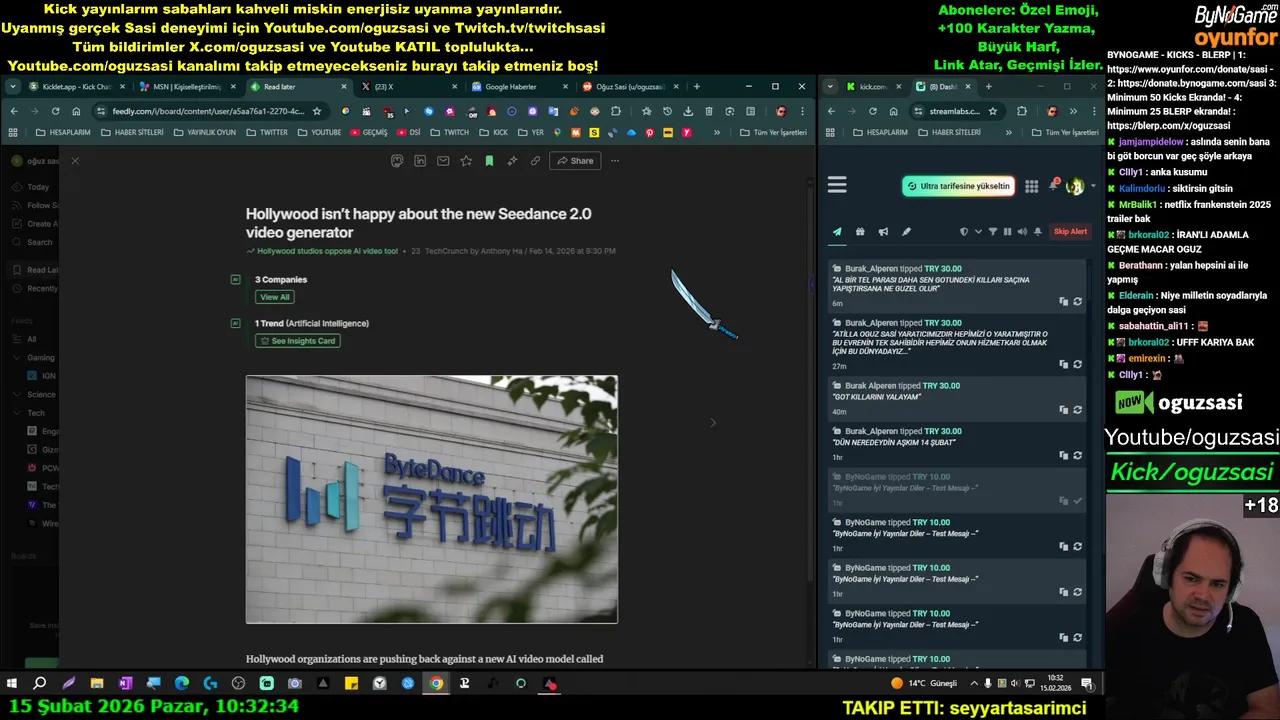Open Feedly Today in sidebar
1280x720 pixels.
point(38,187)
